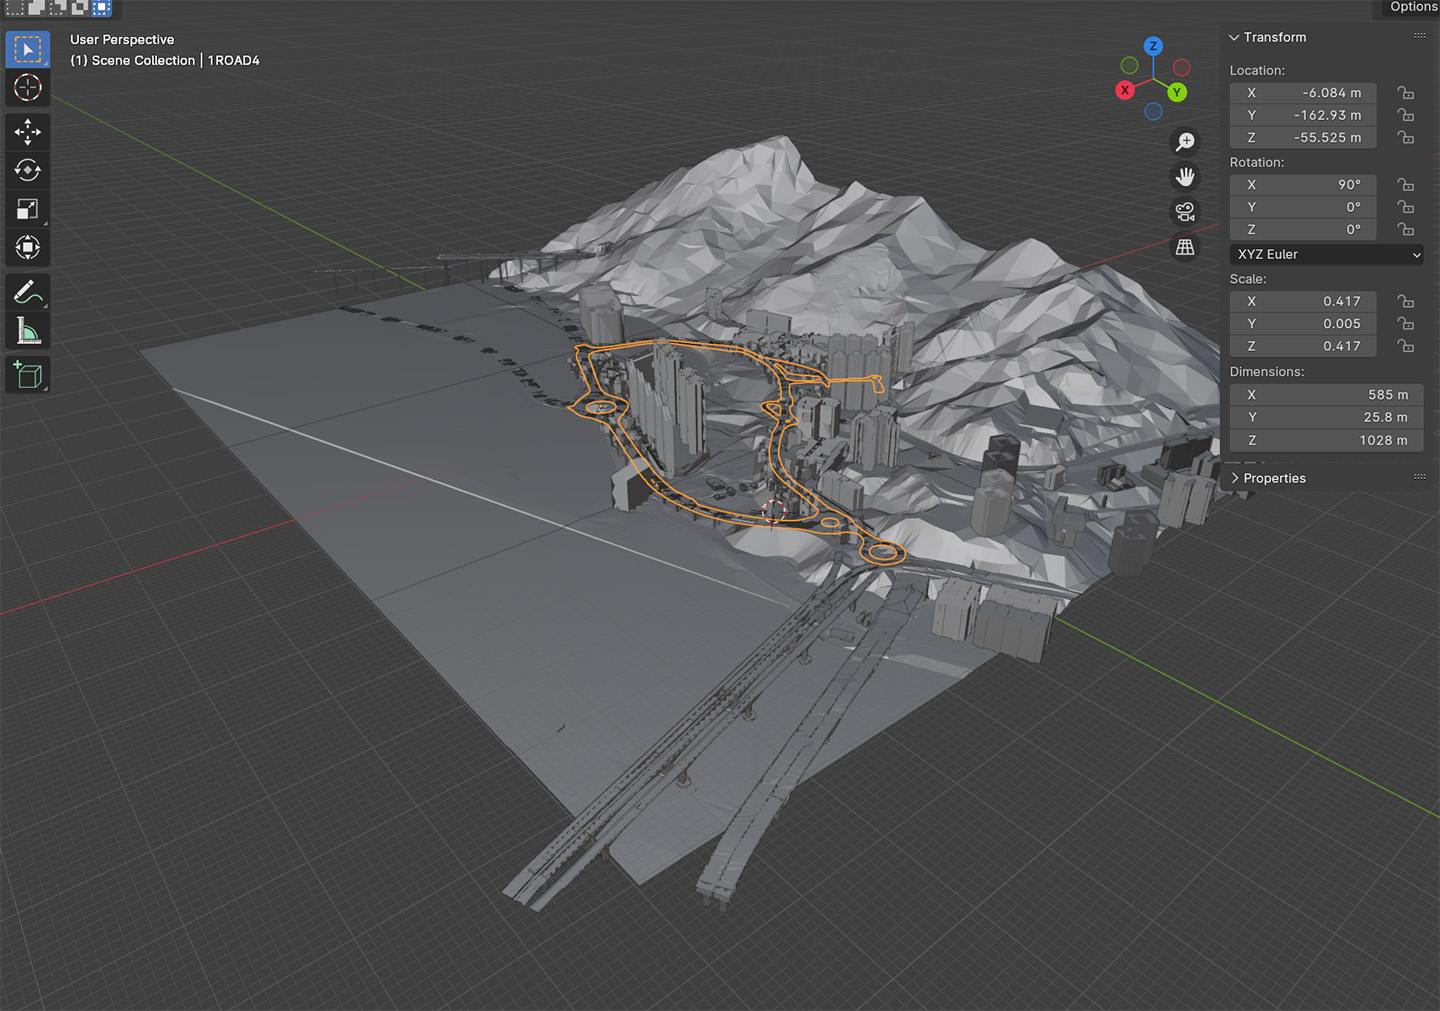Screen dimensions: 1440x1011
Task: Pick the Measure tool
Action: tap(27, 331)
